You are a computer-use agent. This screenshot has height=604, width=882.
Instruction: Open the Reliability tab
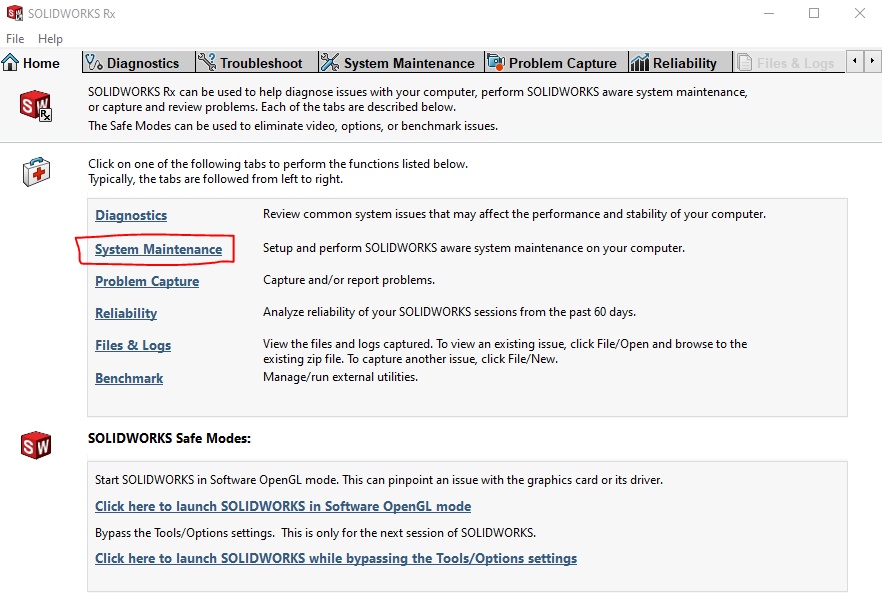(x=680, y=62)
